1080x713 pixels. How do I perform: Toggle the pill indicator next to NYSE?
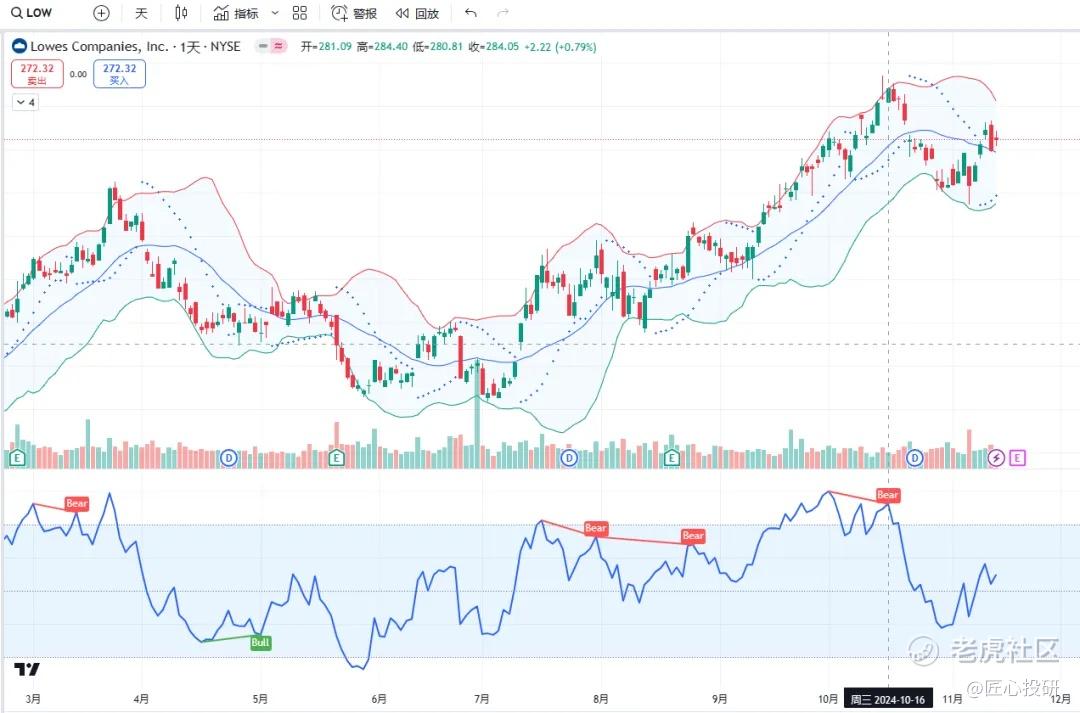coord(271,46)
